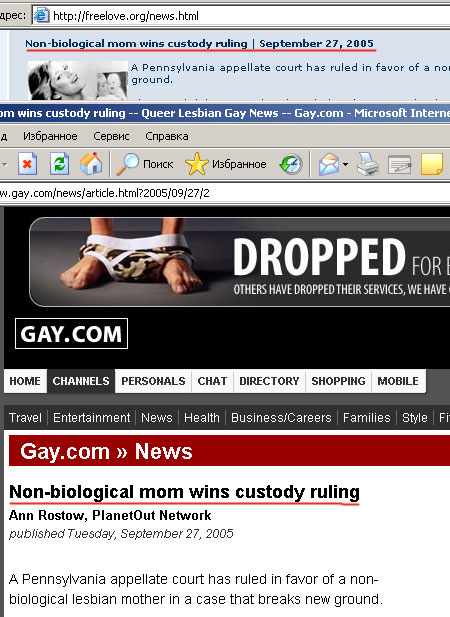Click the Mail envelope icon
The width and height of the screenshot is (450, 617).
(329, 164)
